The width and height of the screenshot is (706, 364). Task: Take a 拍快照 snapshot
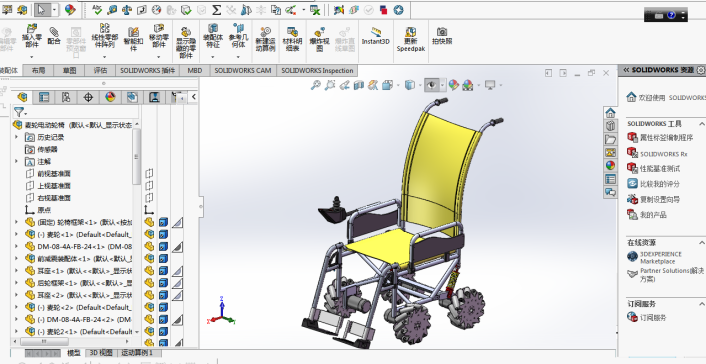442,36
